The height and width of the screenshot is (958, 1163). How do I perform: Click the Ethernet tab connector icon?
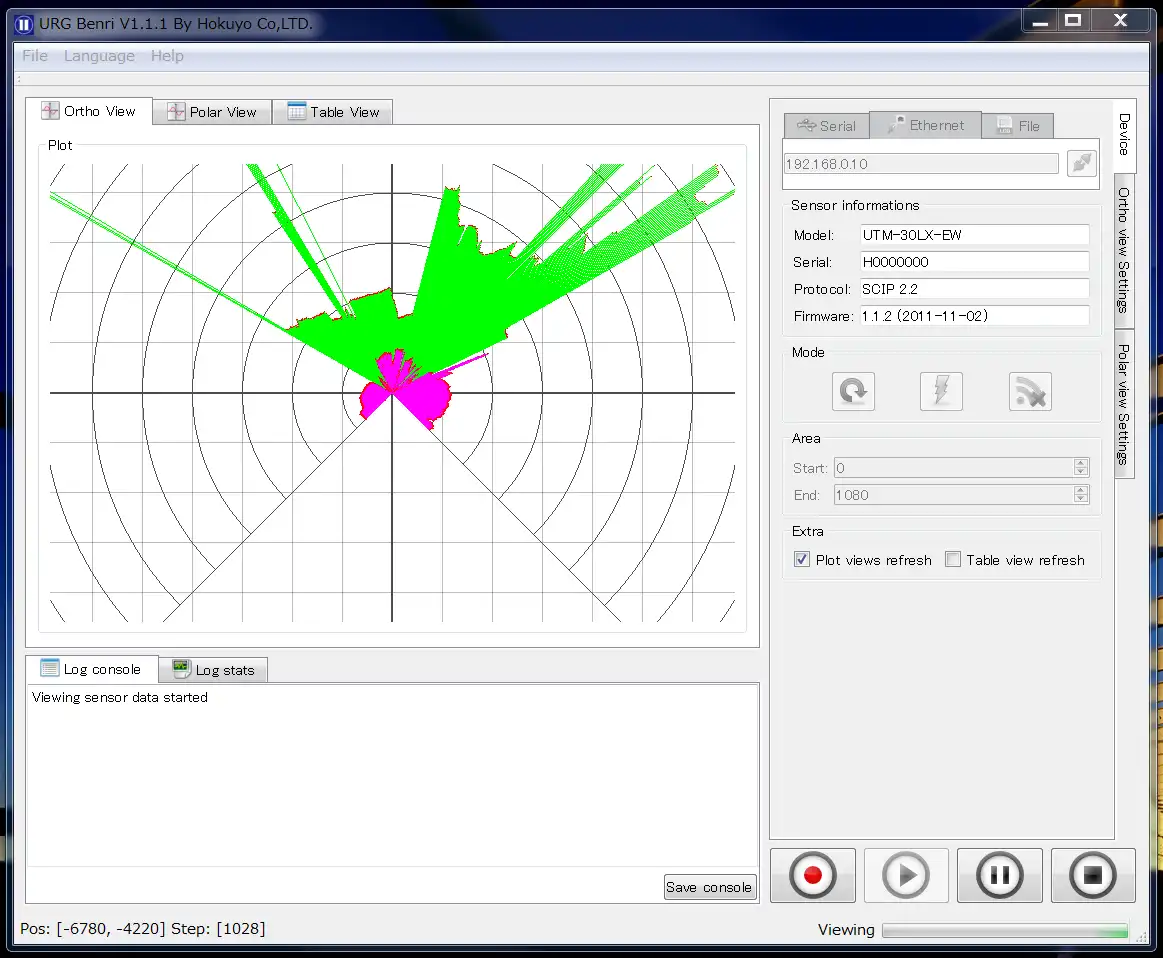click(x=897, y=124)
